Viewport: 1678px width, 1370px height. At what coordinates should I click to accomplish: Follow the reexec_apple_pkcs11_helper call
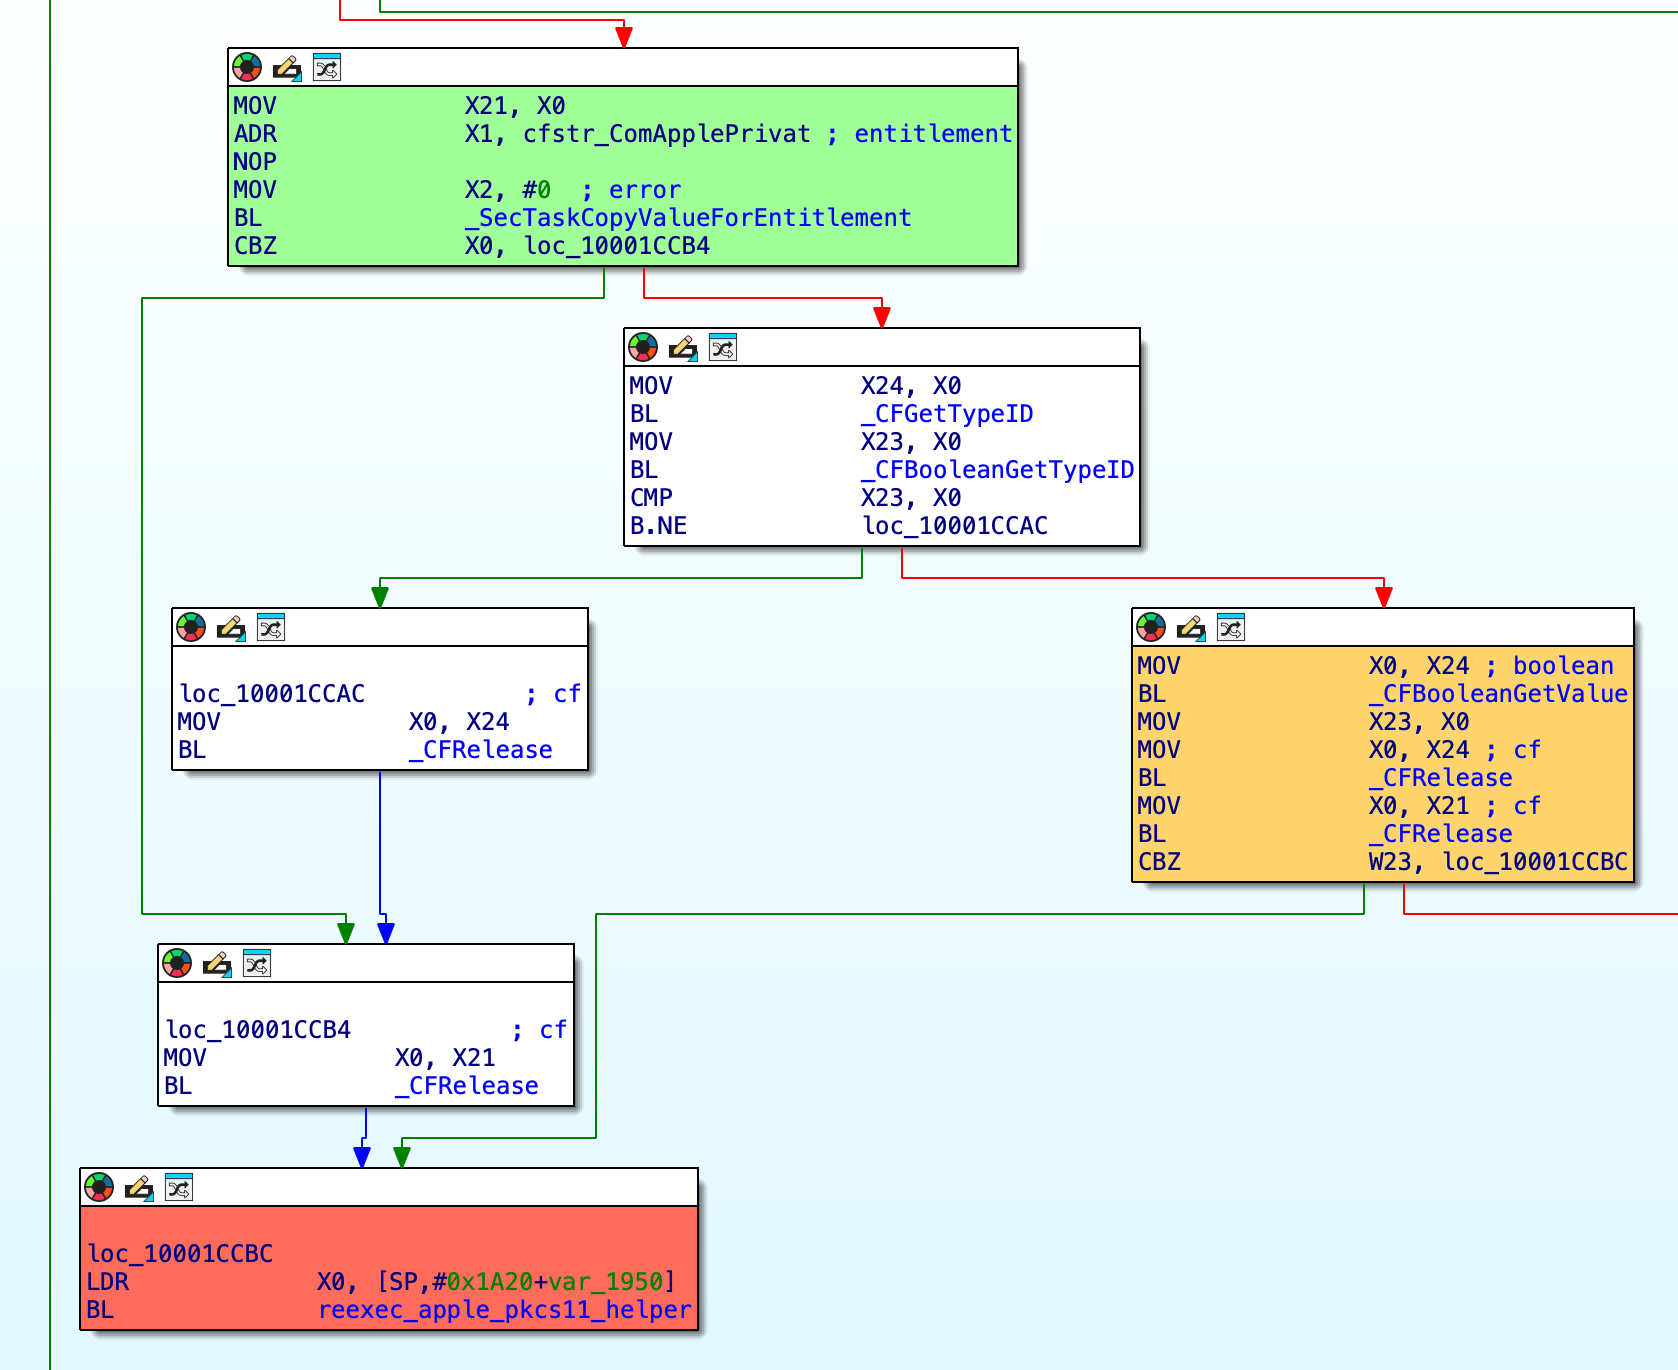click(505, 1309)
